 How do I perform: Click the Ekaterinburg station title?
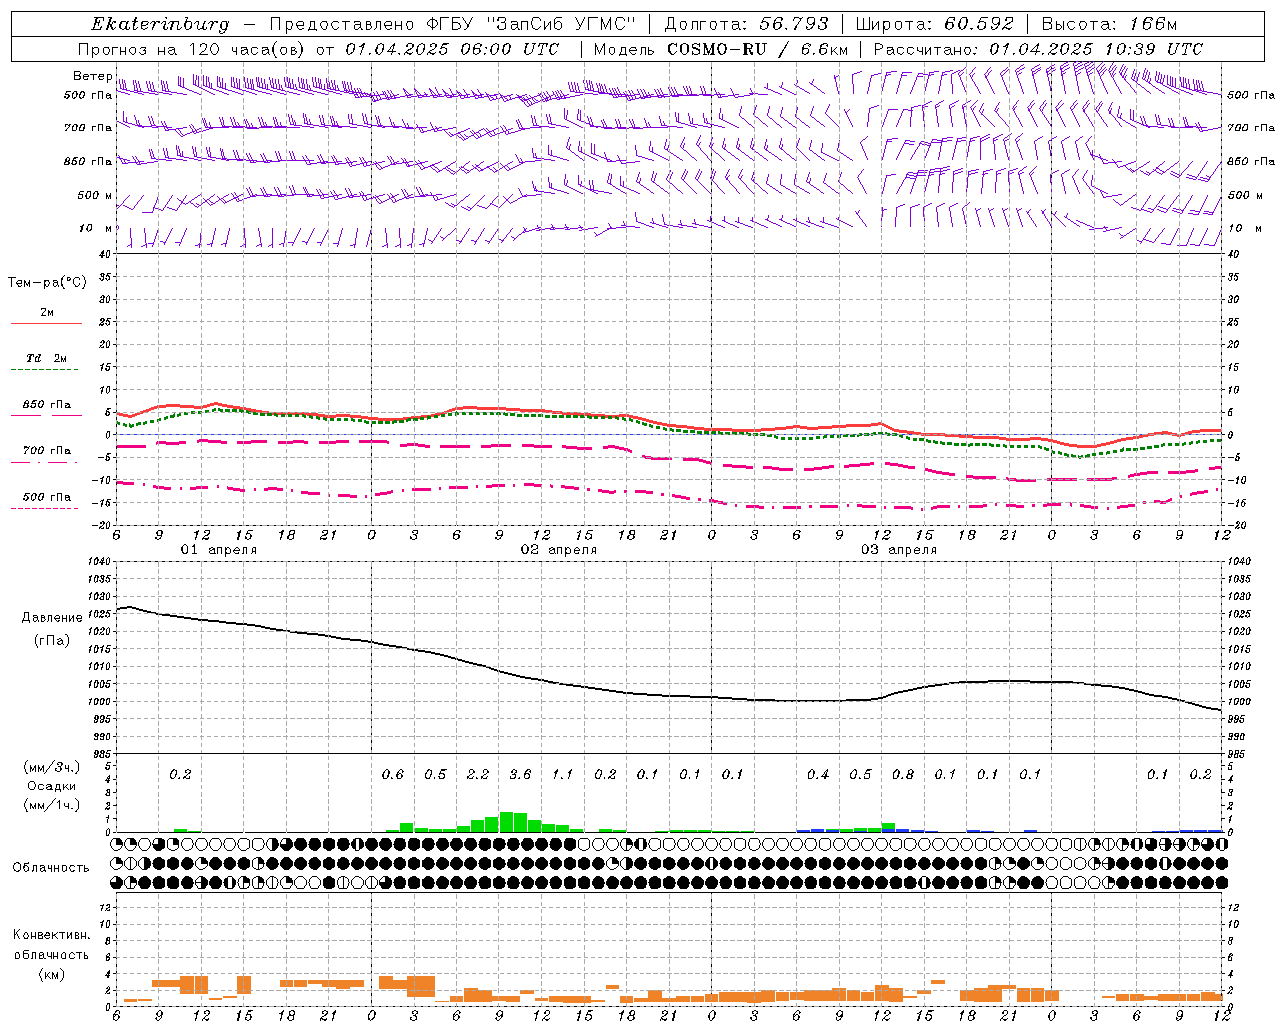[160, 24]
